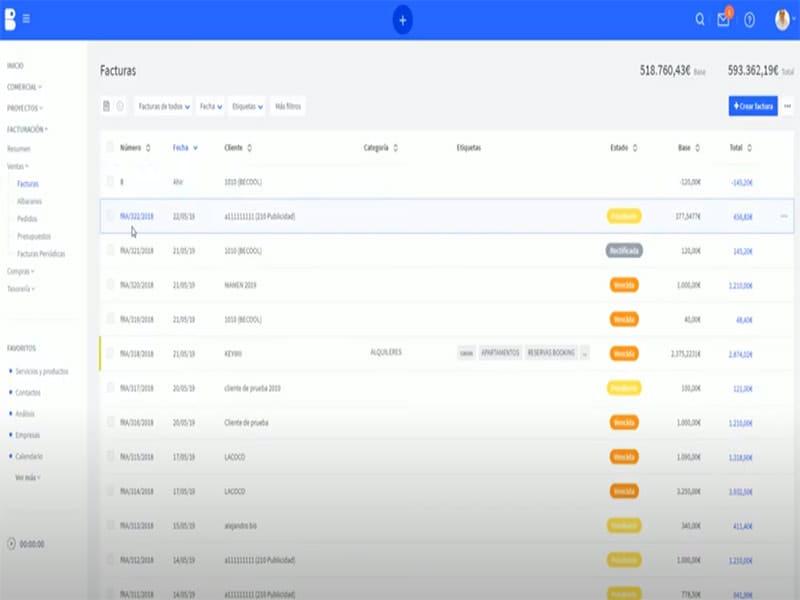Open the Análisis favorite link
Image resolution: width=800 pixels, height=600 pixels.
(25, 414)
